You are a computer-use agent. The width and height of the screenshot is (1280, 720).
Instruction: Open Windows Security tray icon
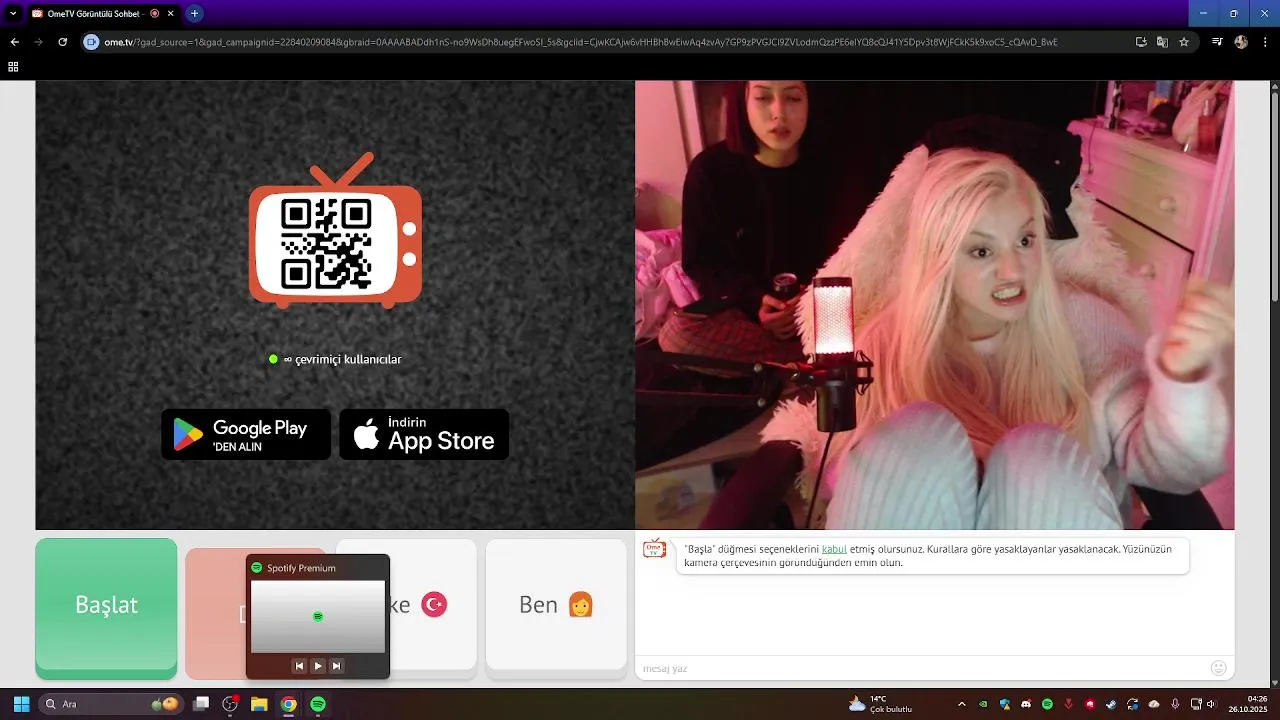1005,704
